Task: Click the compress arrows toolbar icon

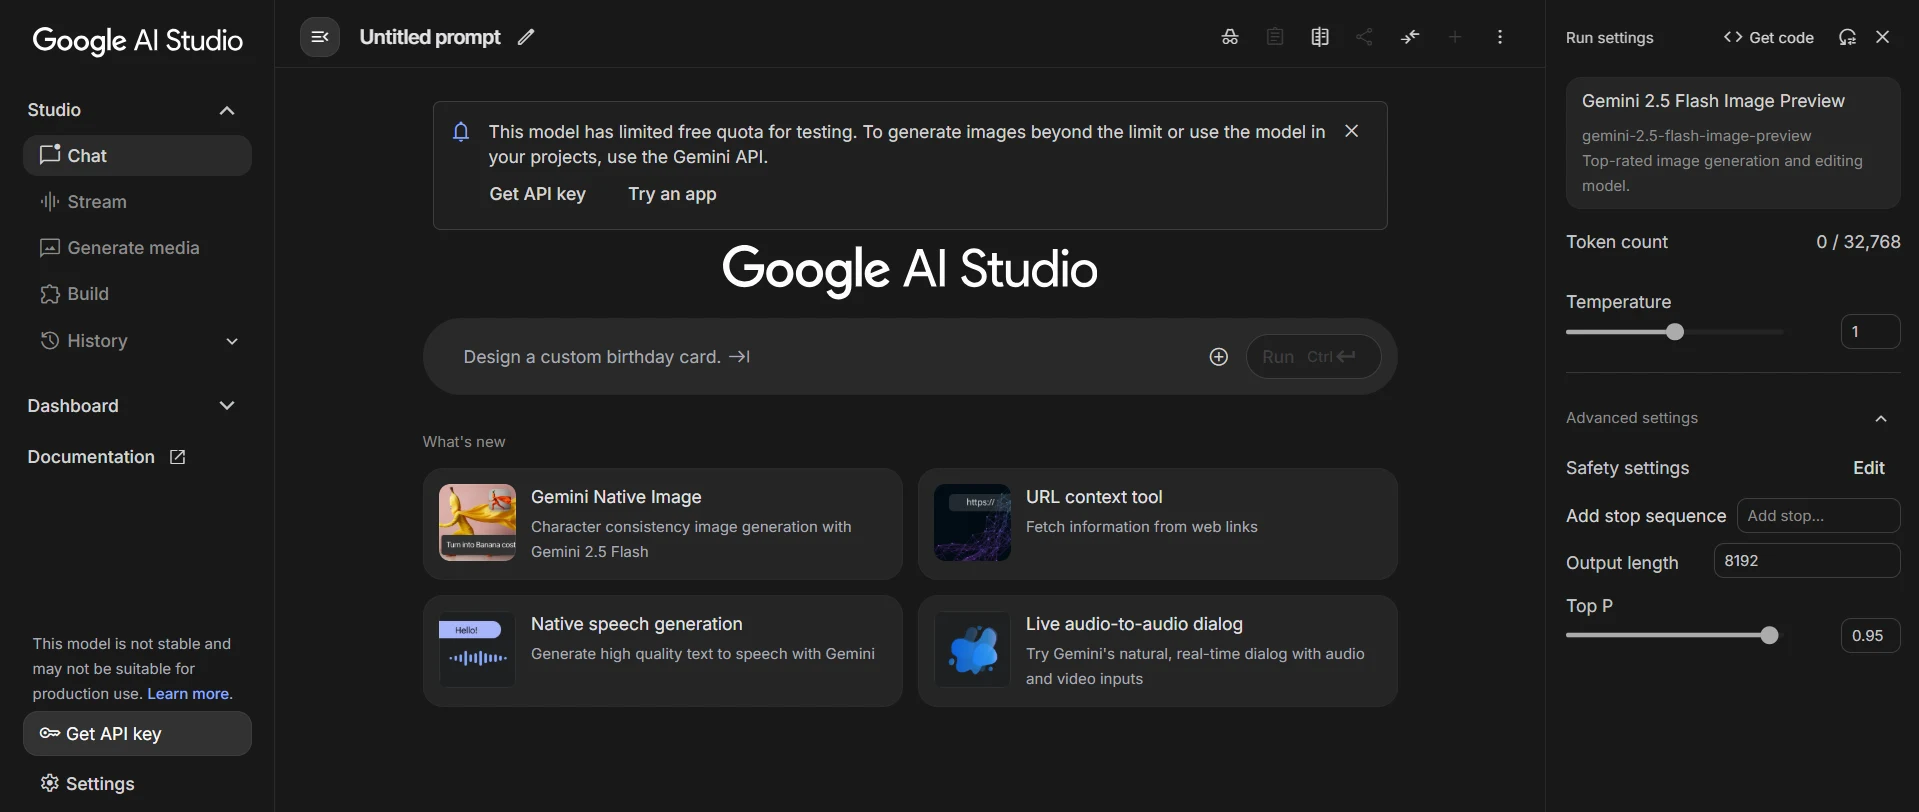Action: tap(1410, 37)
